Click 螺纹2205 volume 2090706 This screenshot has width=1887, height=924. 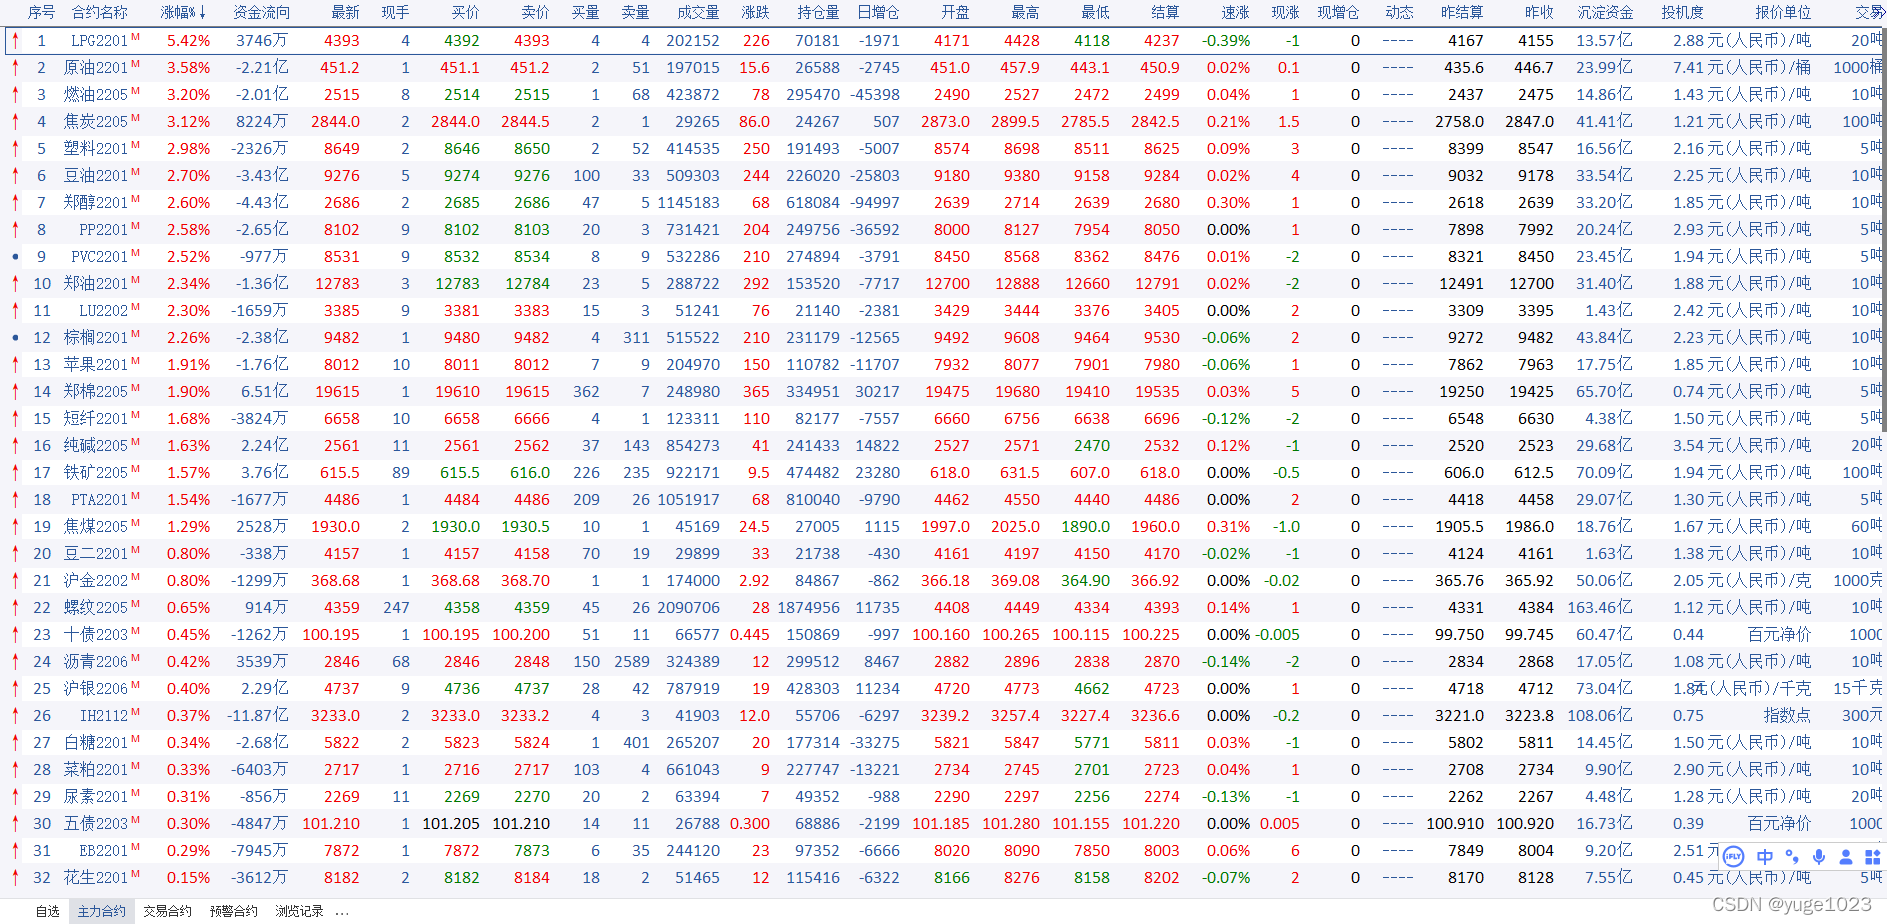(x=689, y=608)
